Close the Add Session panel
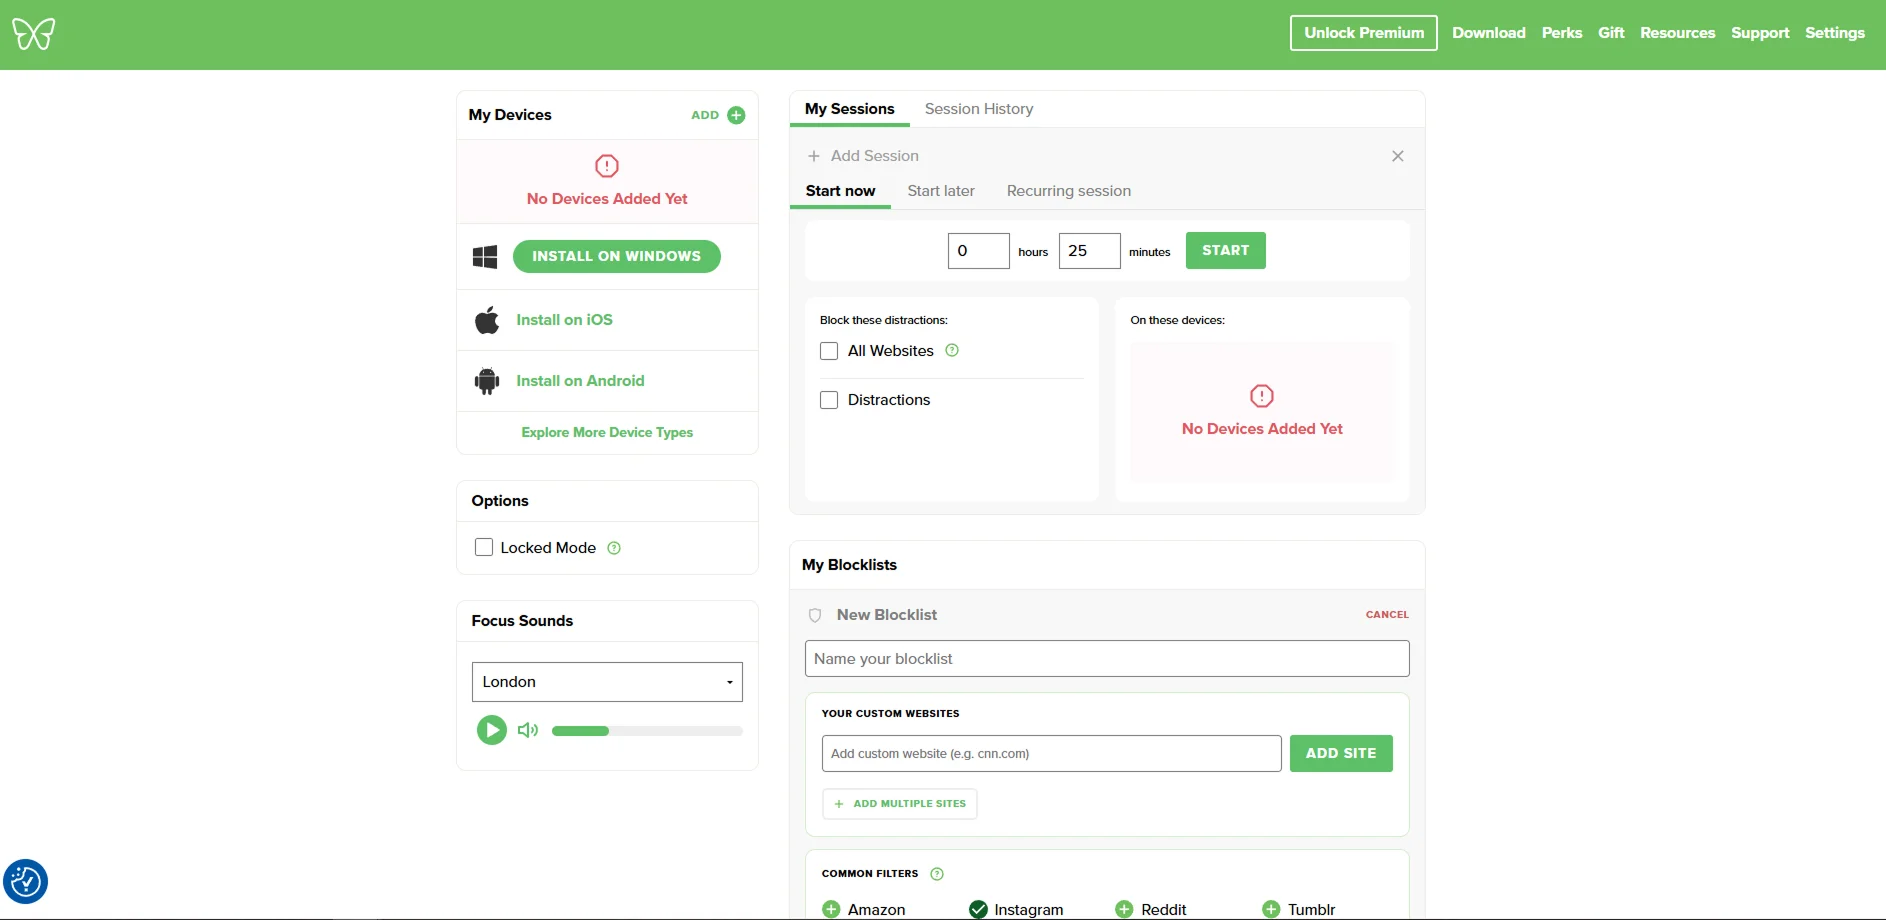This screenshot has height=920, width=1886. click(x=1397, y=156)
